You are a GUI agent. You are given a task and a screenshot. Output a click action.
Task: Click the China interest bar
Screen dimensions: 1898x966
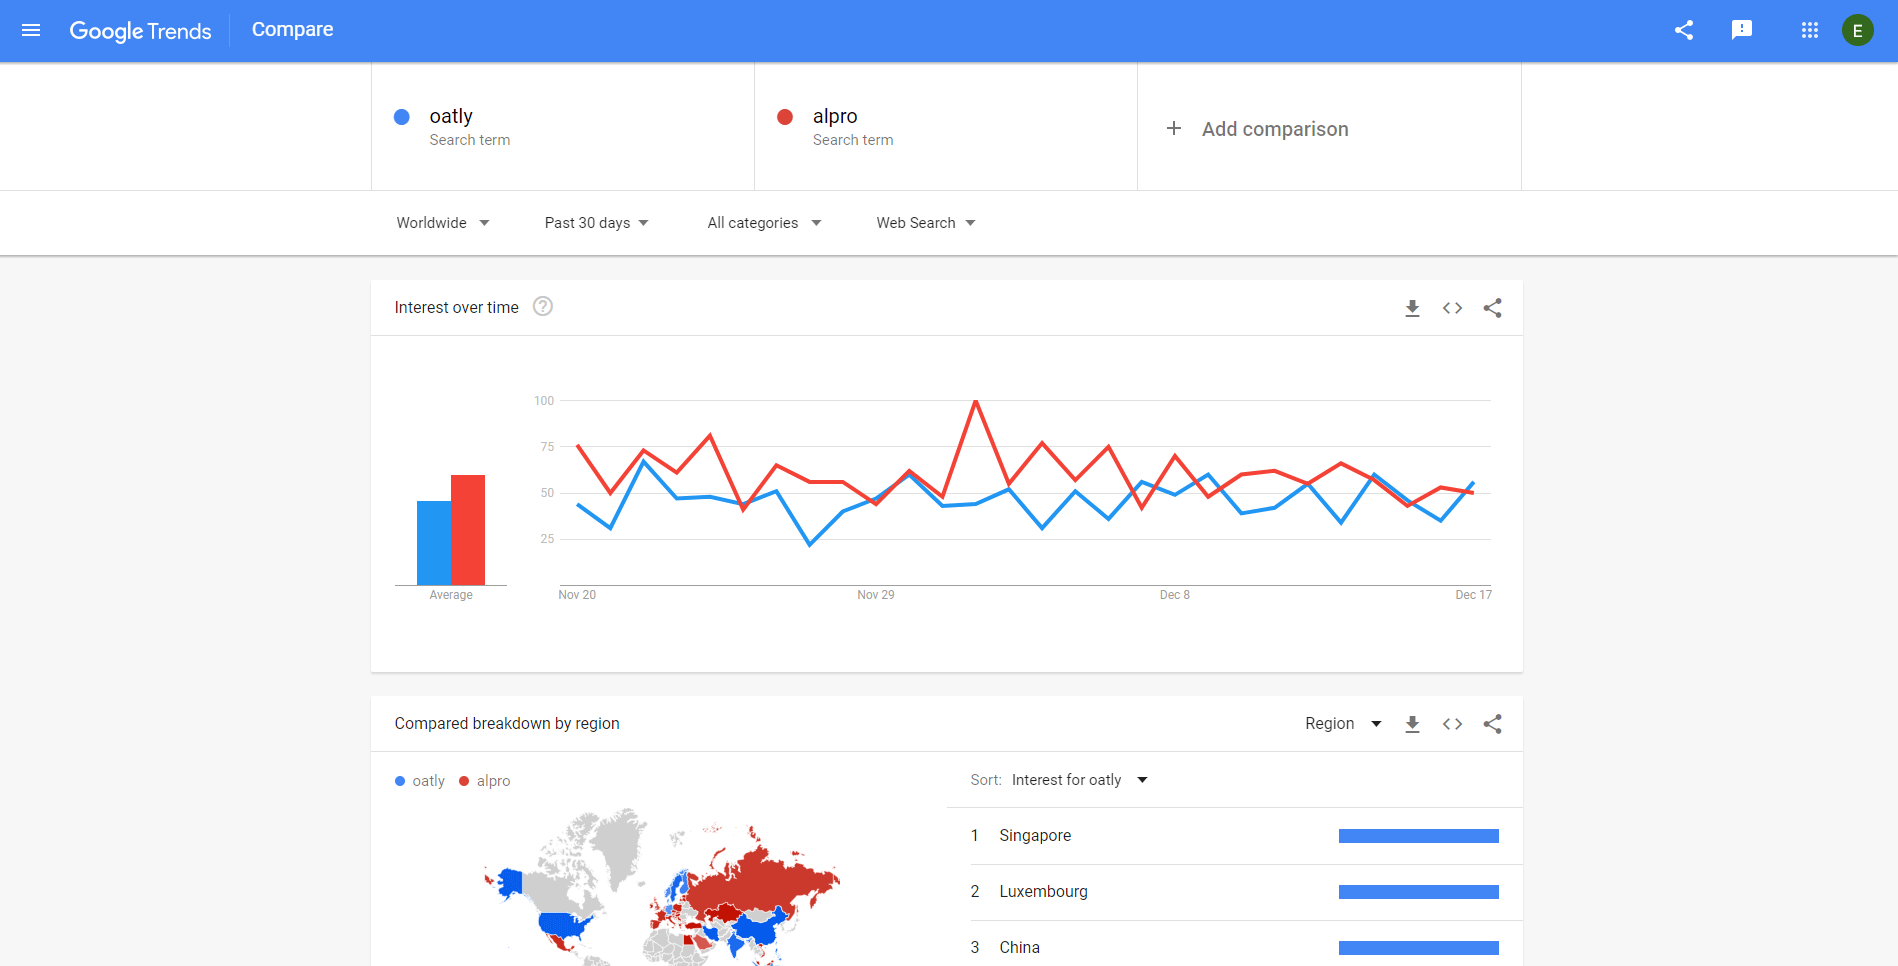(1419, 948)
